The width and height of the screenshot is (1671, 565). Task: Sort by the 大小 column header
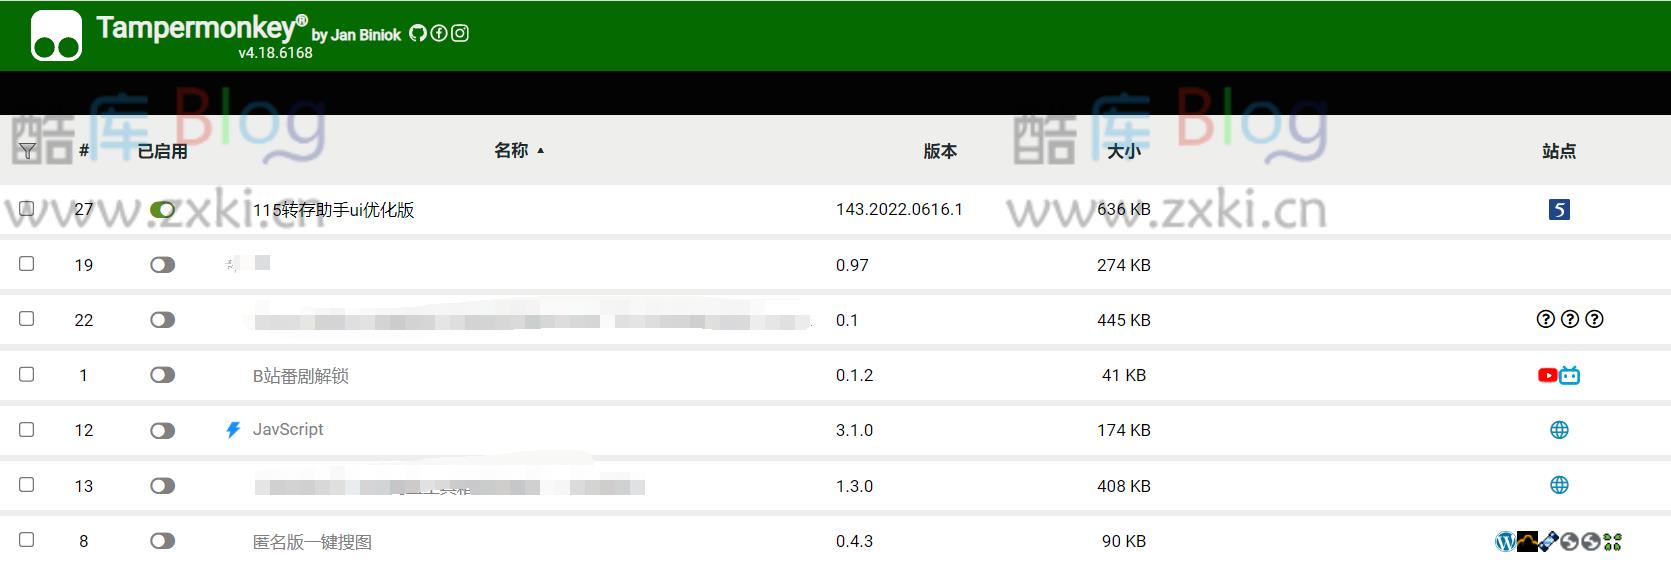point(1124,151)
